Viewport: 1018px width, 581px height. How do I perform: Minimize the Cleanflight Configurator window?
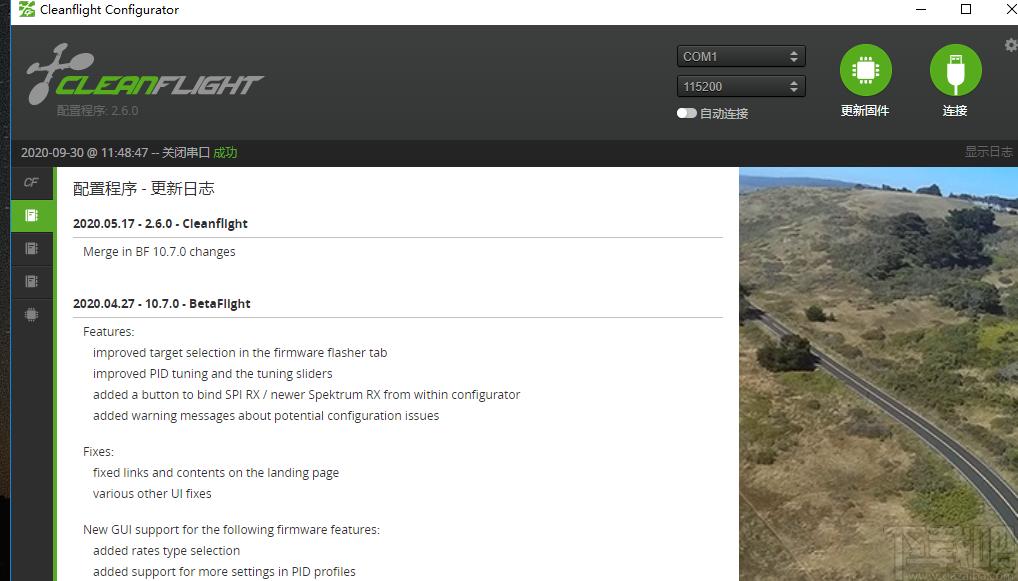[x=921, y=9]
